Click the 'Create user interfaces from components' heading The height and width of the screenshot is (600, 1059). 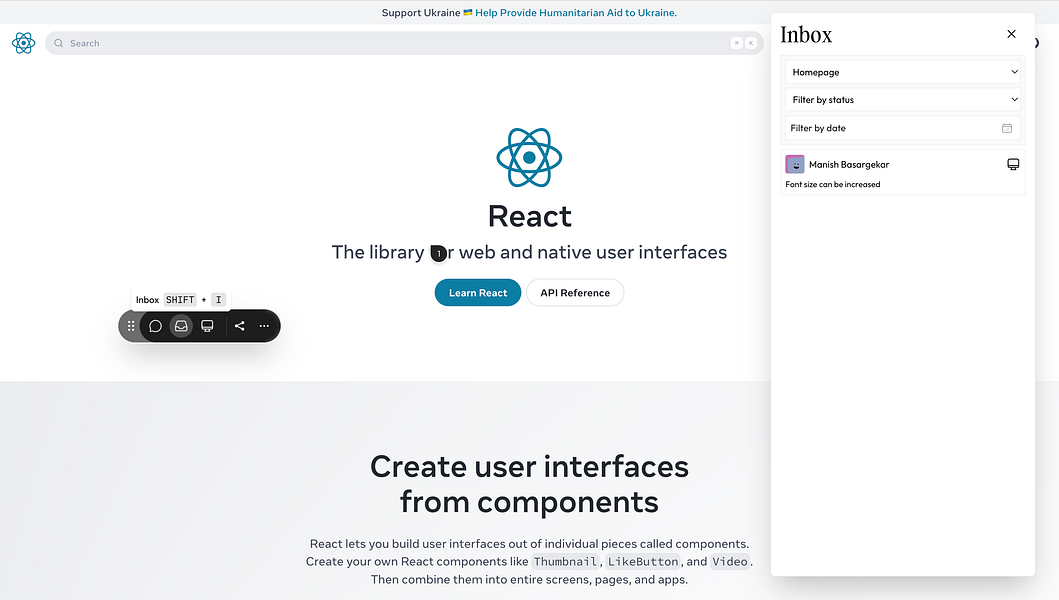pyautogui.click(x=530, y=484)
